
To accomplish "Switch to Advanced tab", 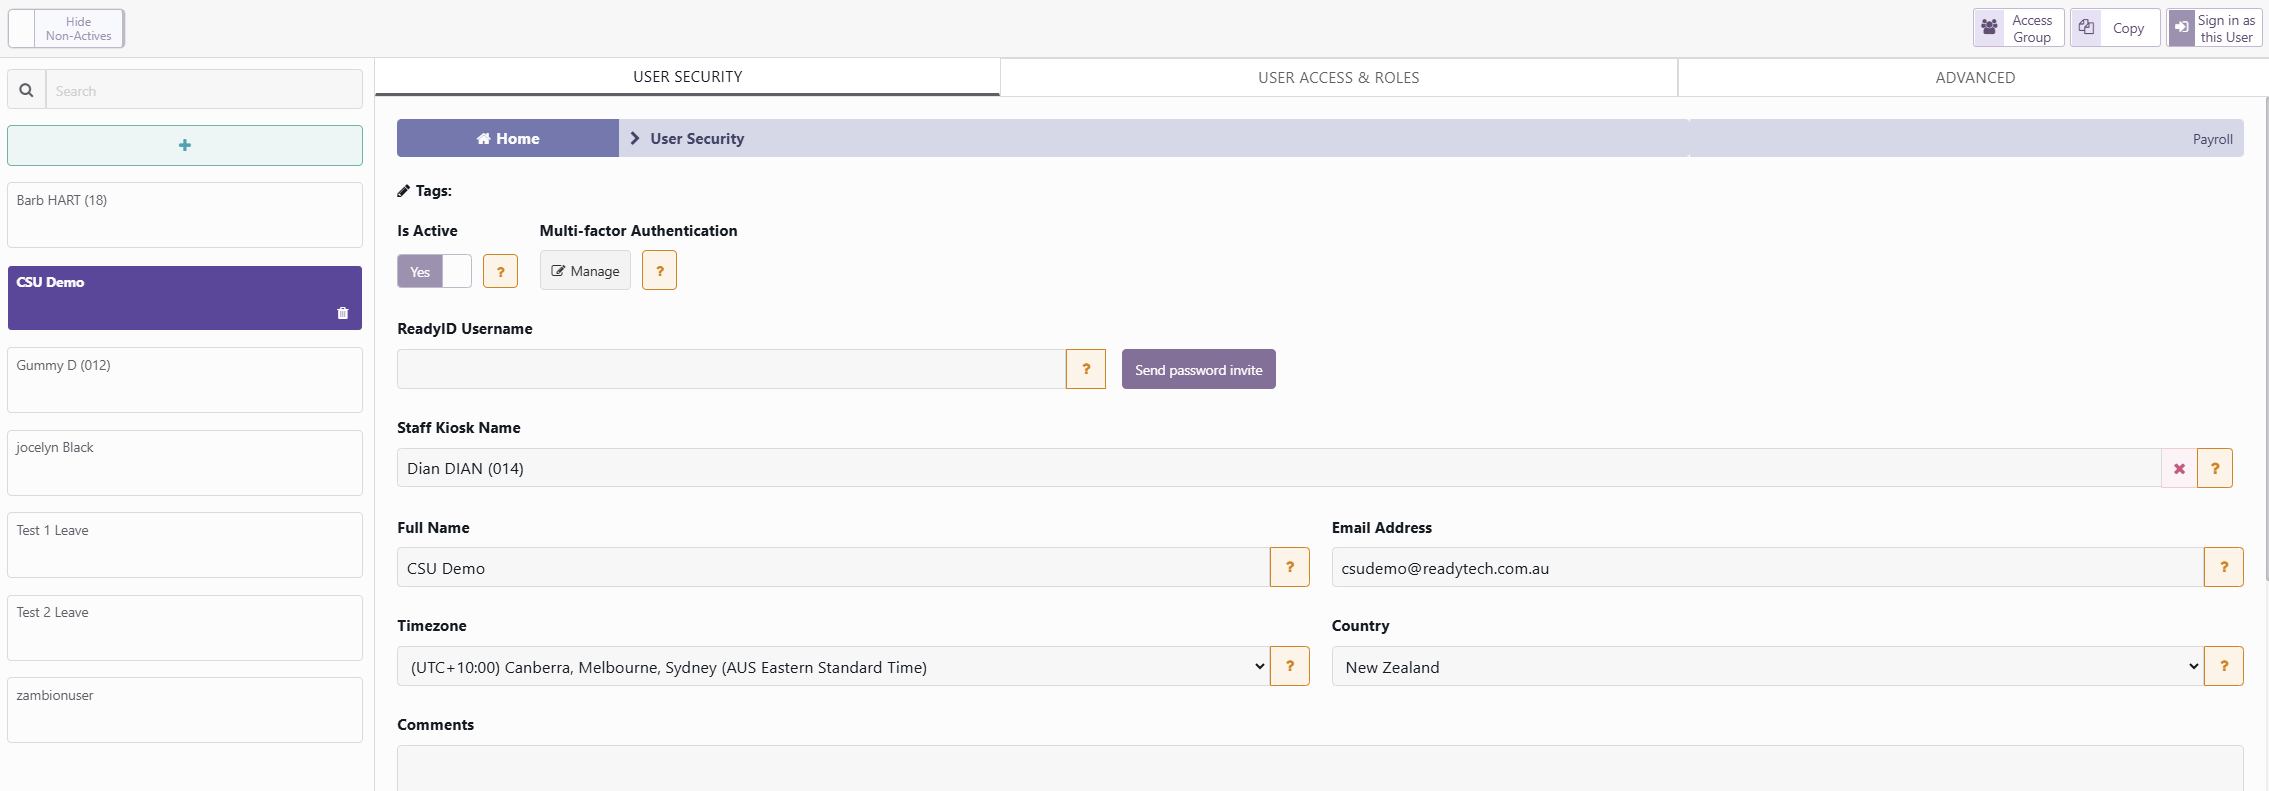I will [1975, 78].
